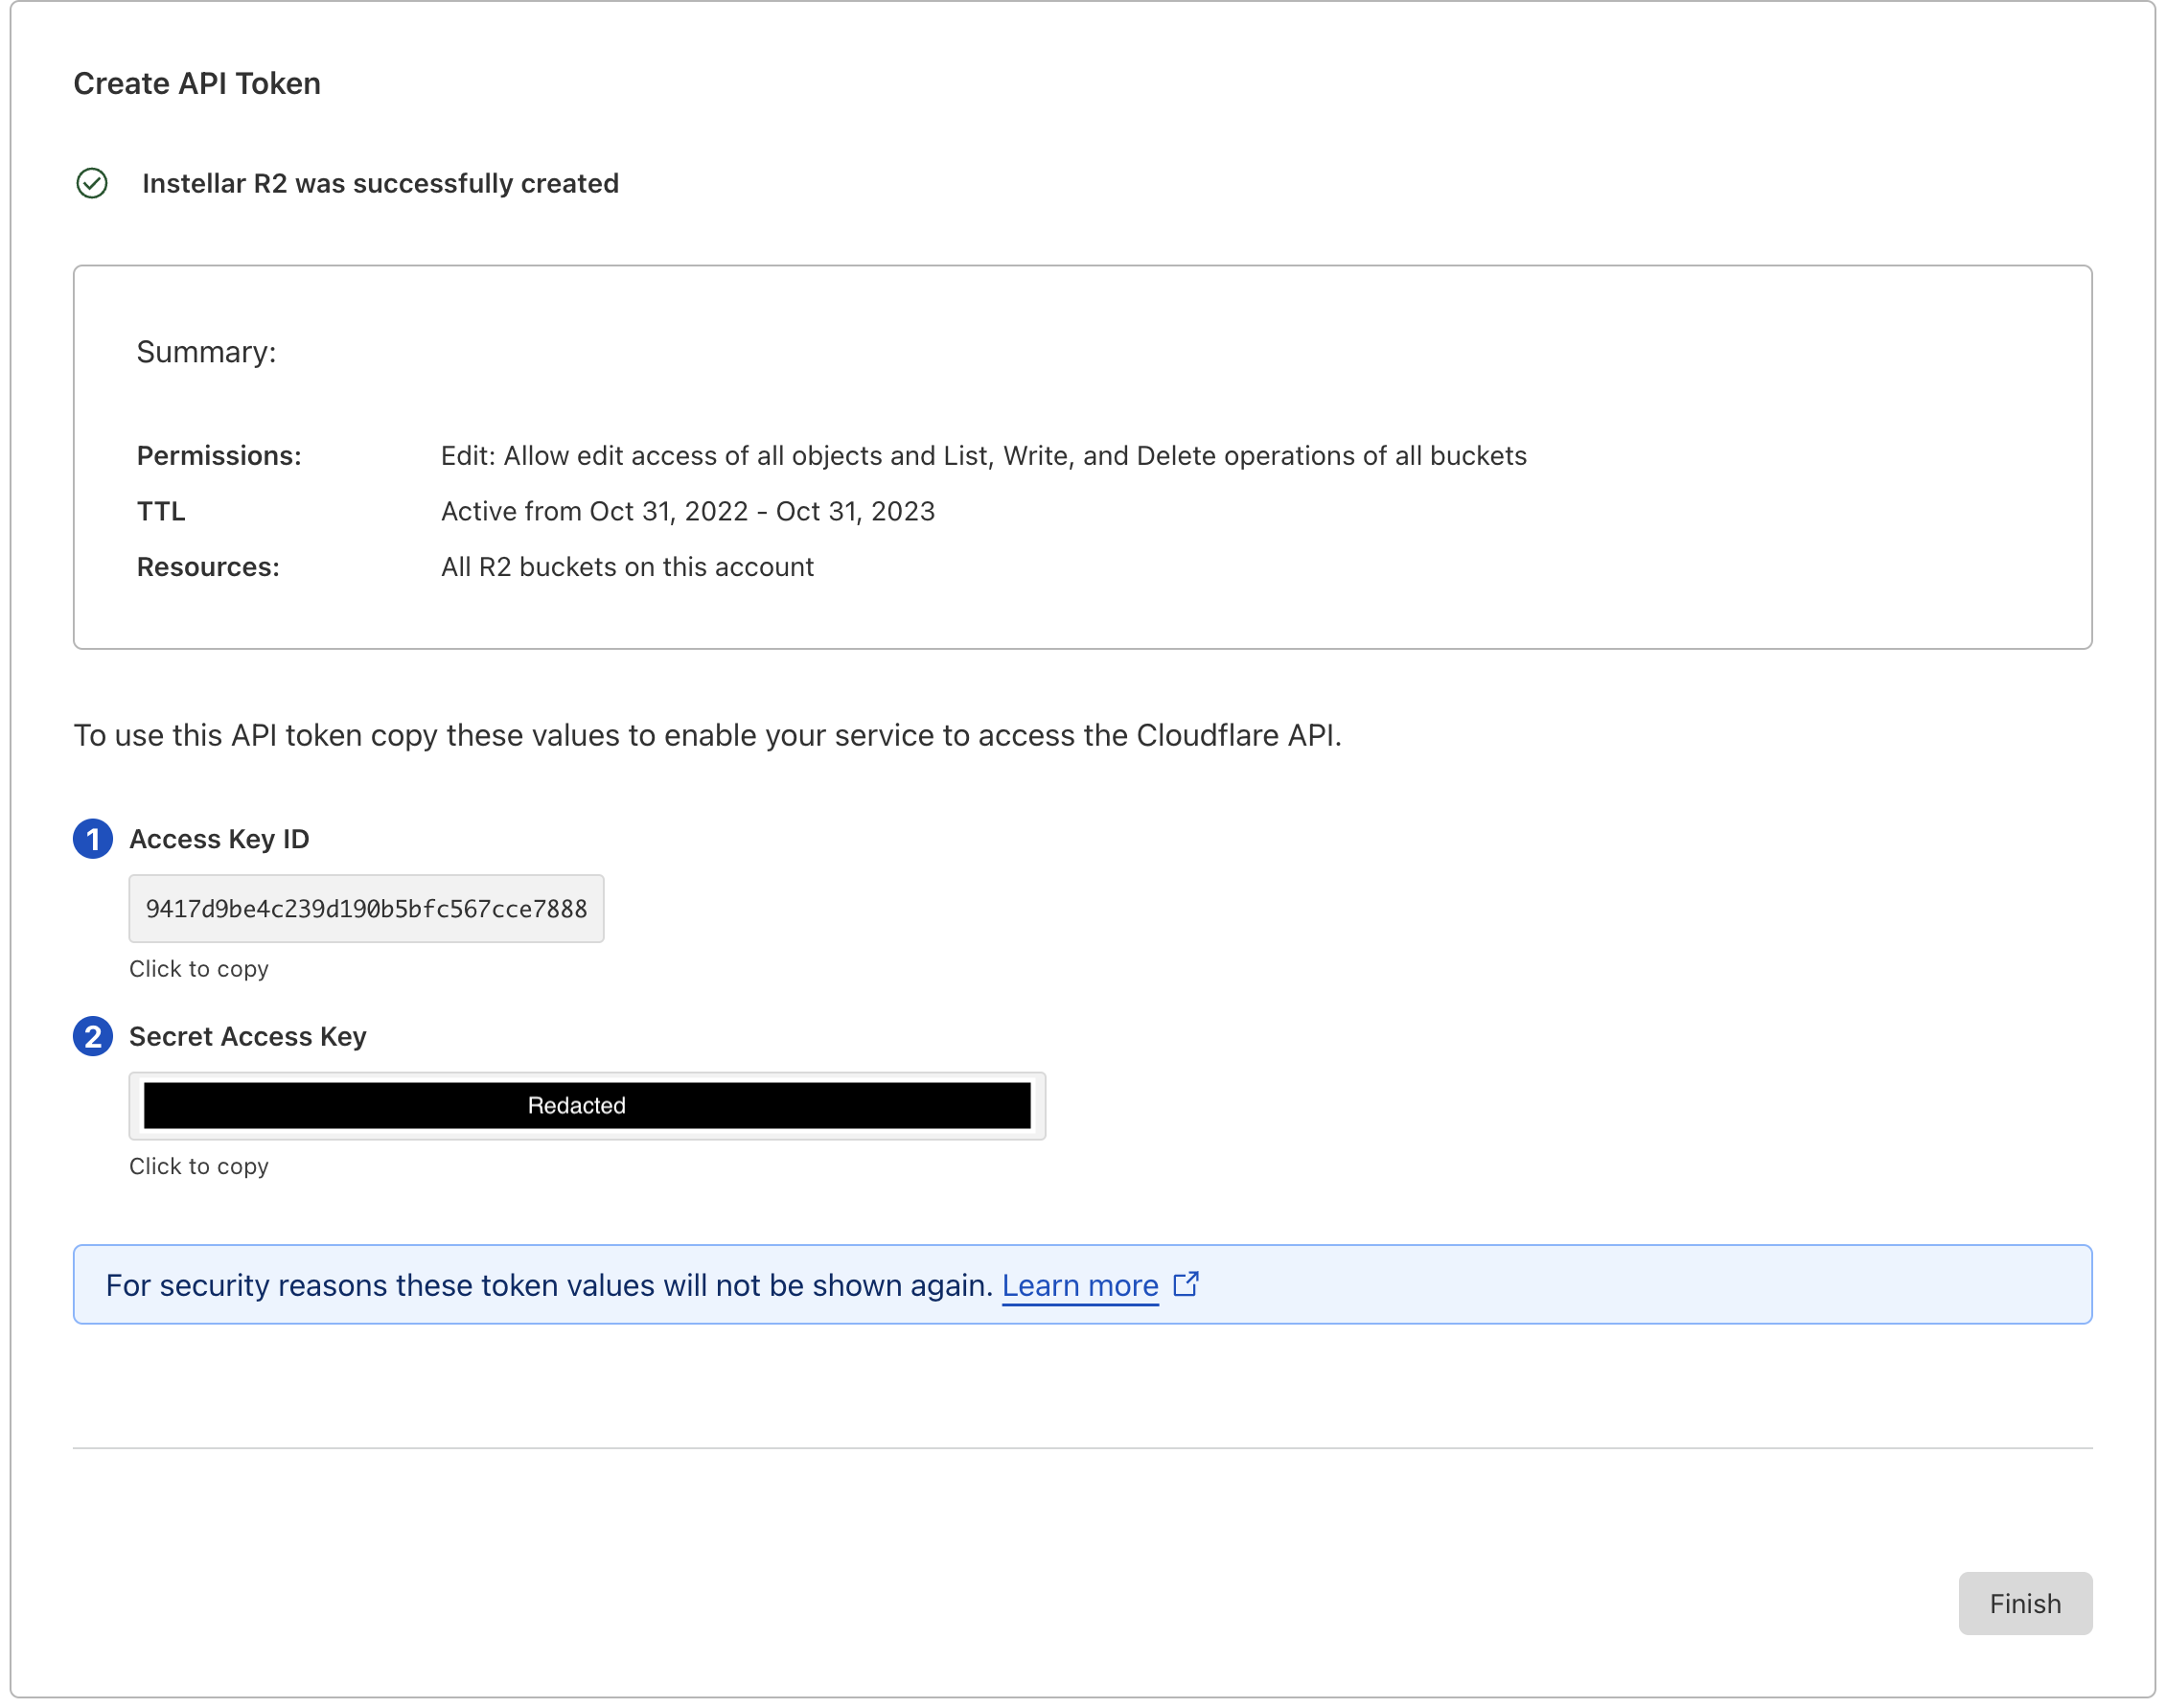
Task: Click the blue step 1 circle badge
Action: (x=93, y=839)
